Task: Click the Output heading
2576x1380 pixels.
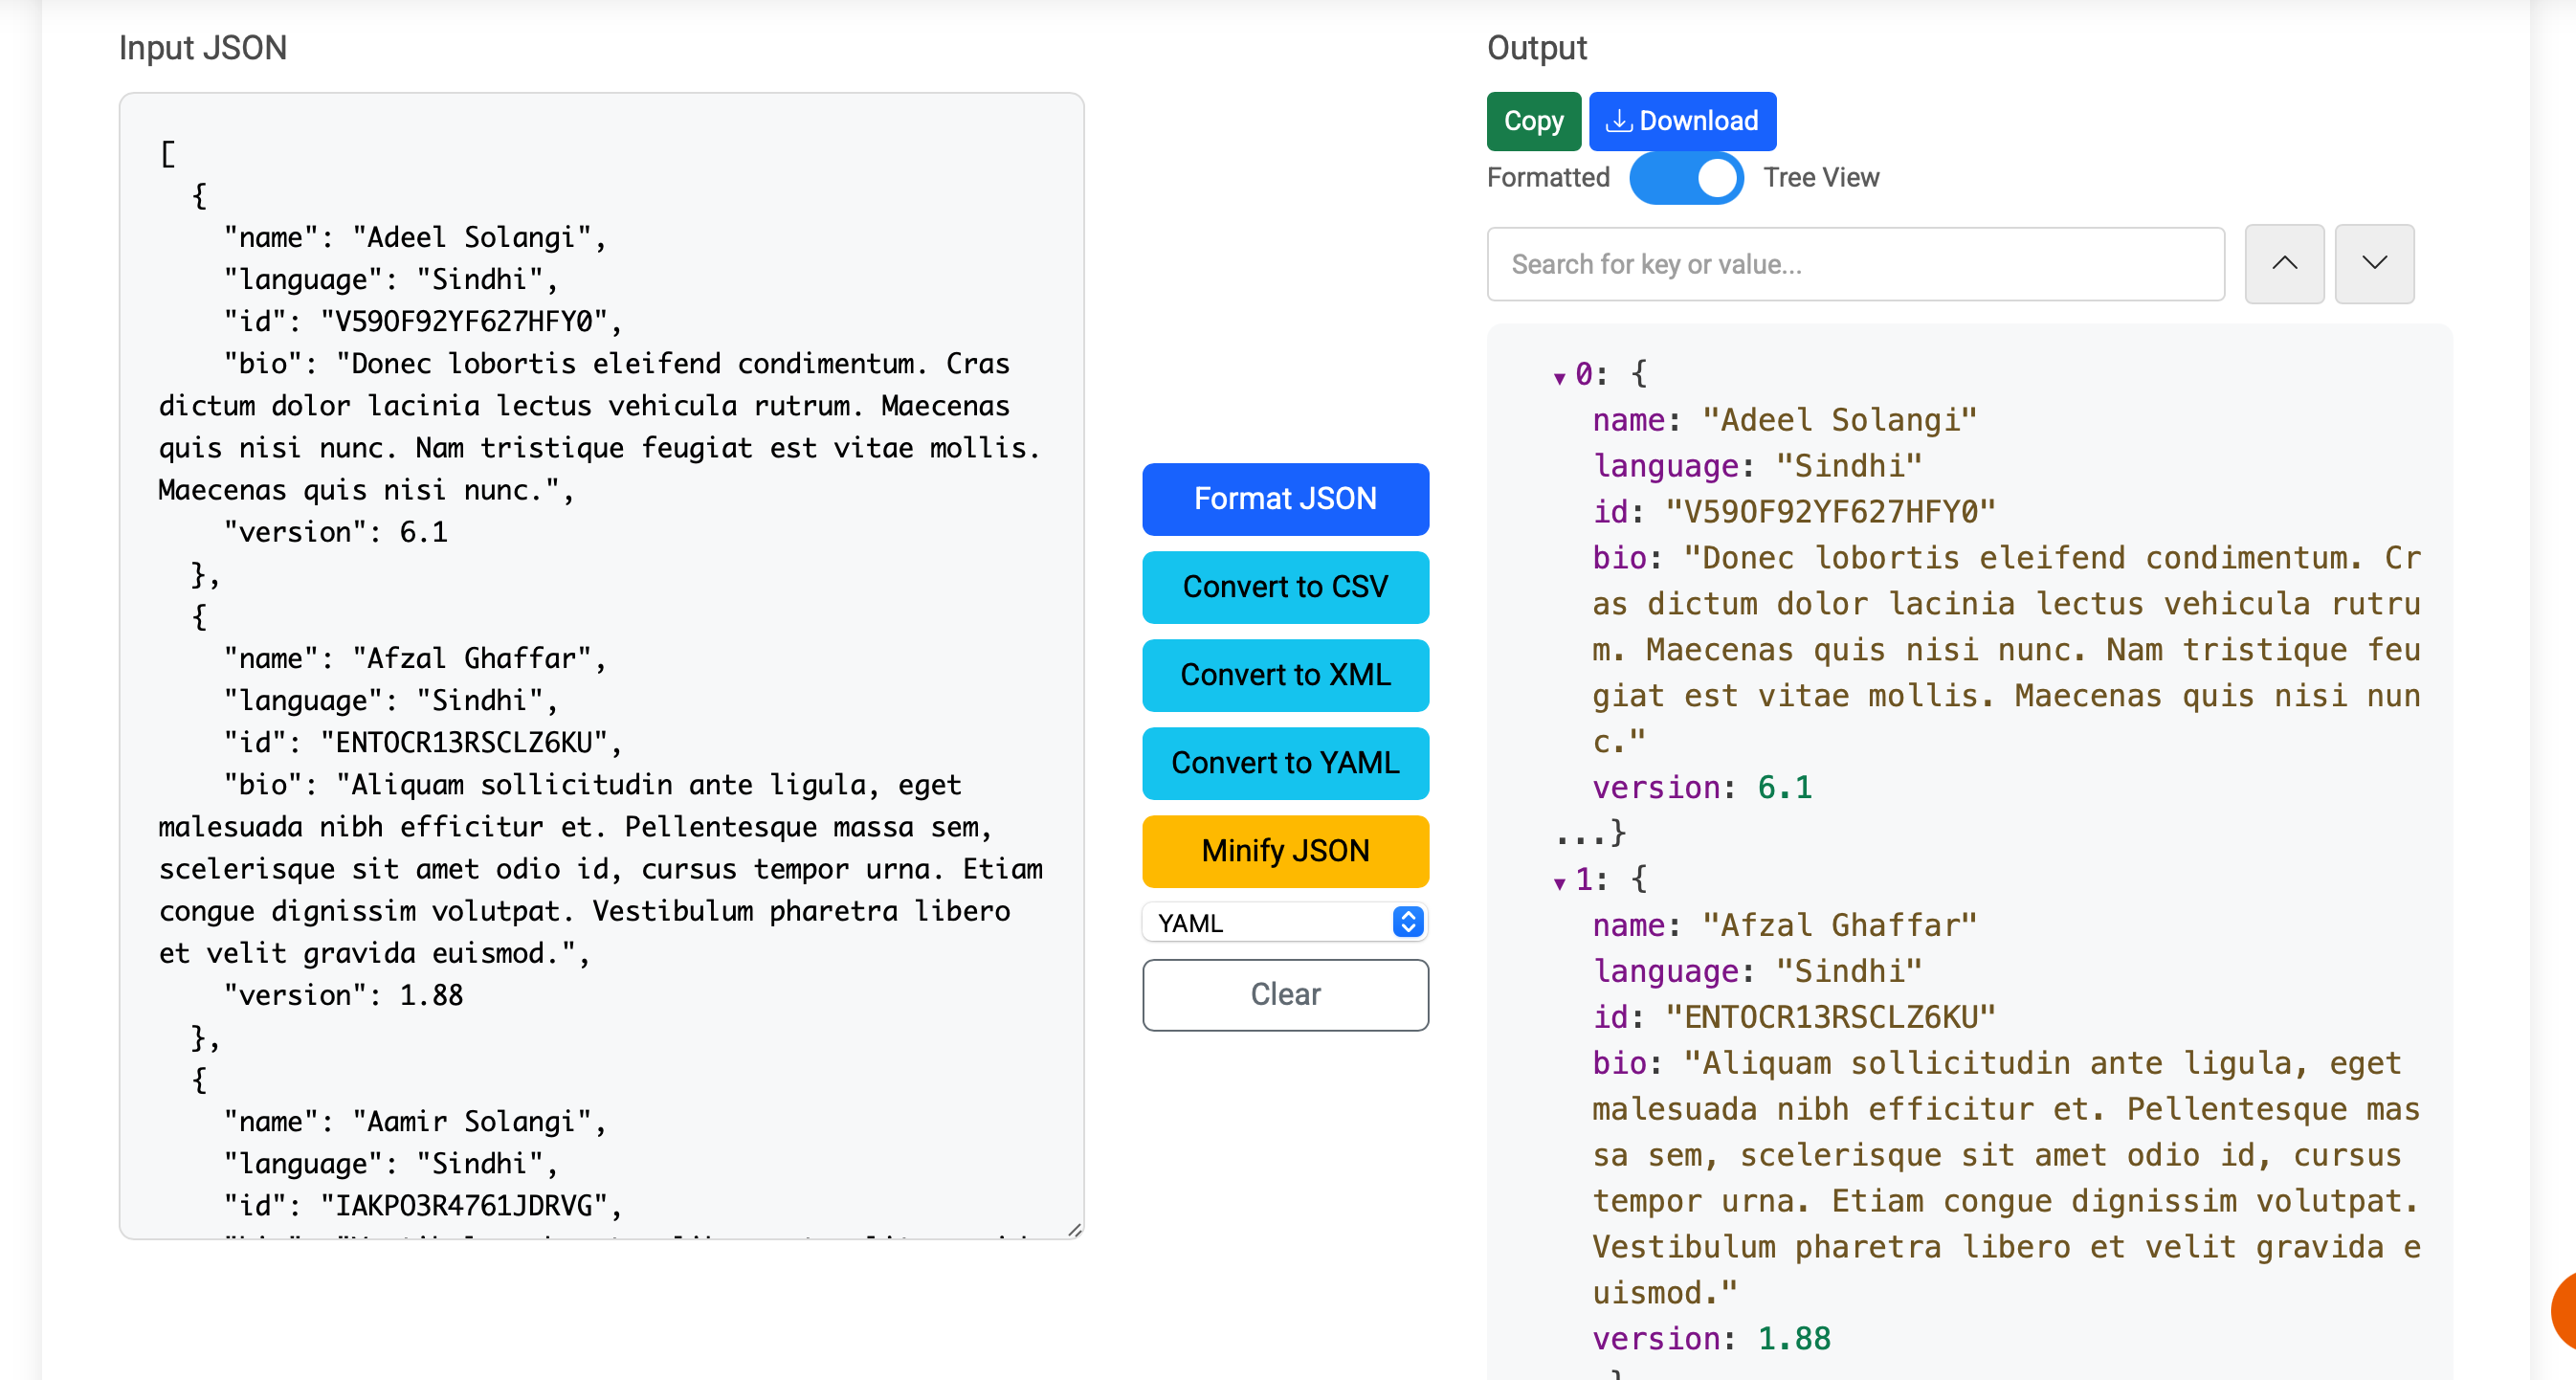Action: tap(1537, 48)
